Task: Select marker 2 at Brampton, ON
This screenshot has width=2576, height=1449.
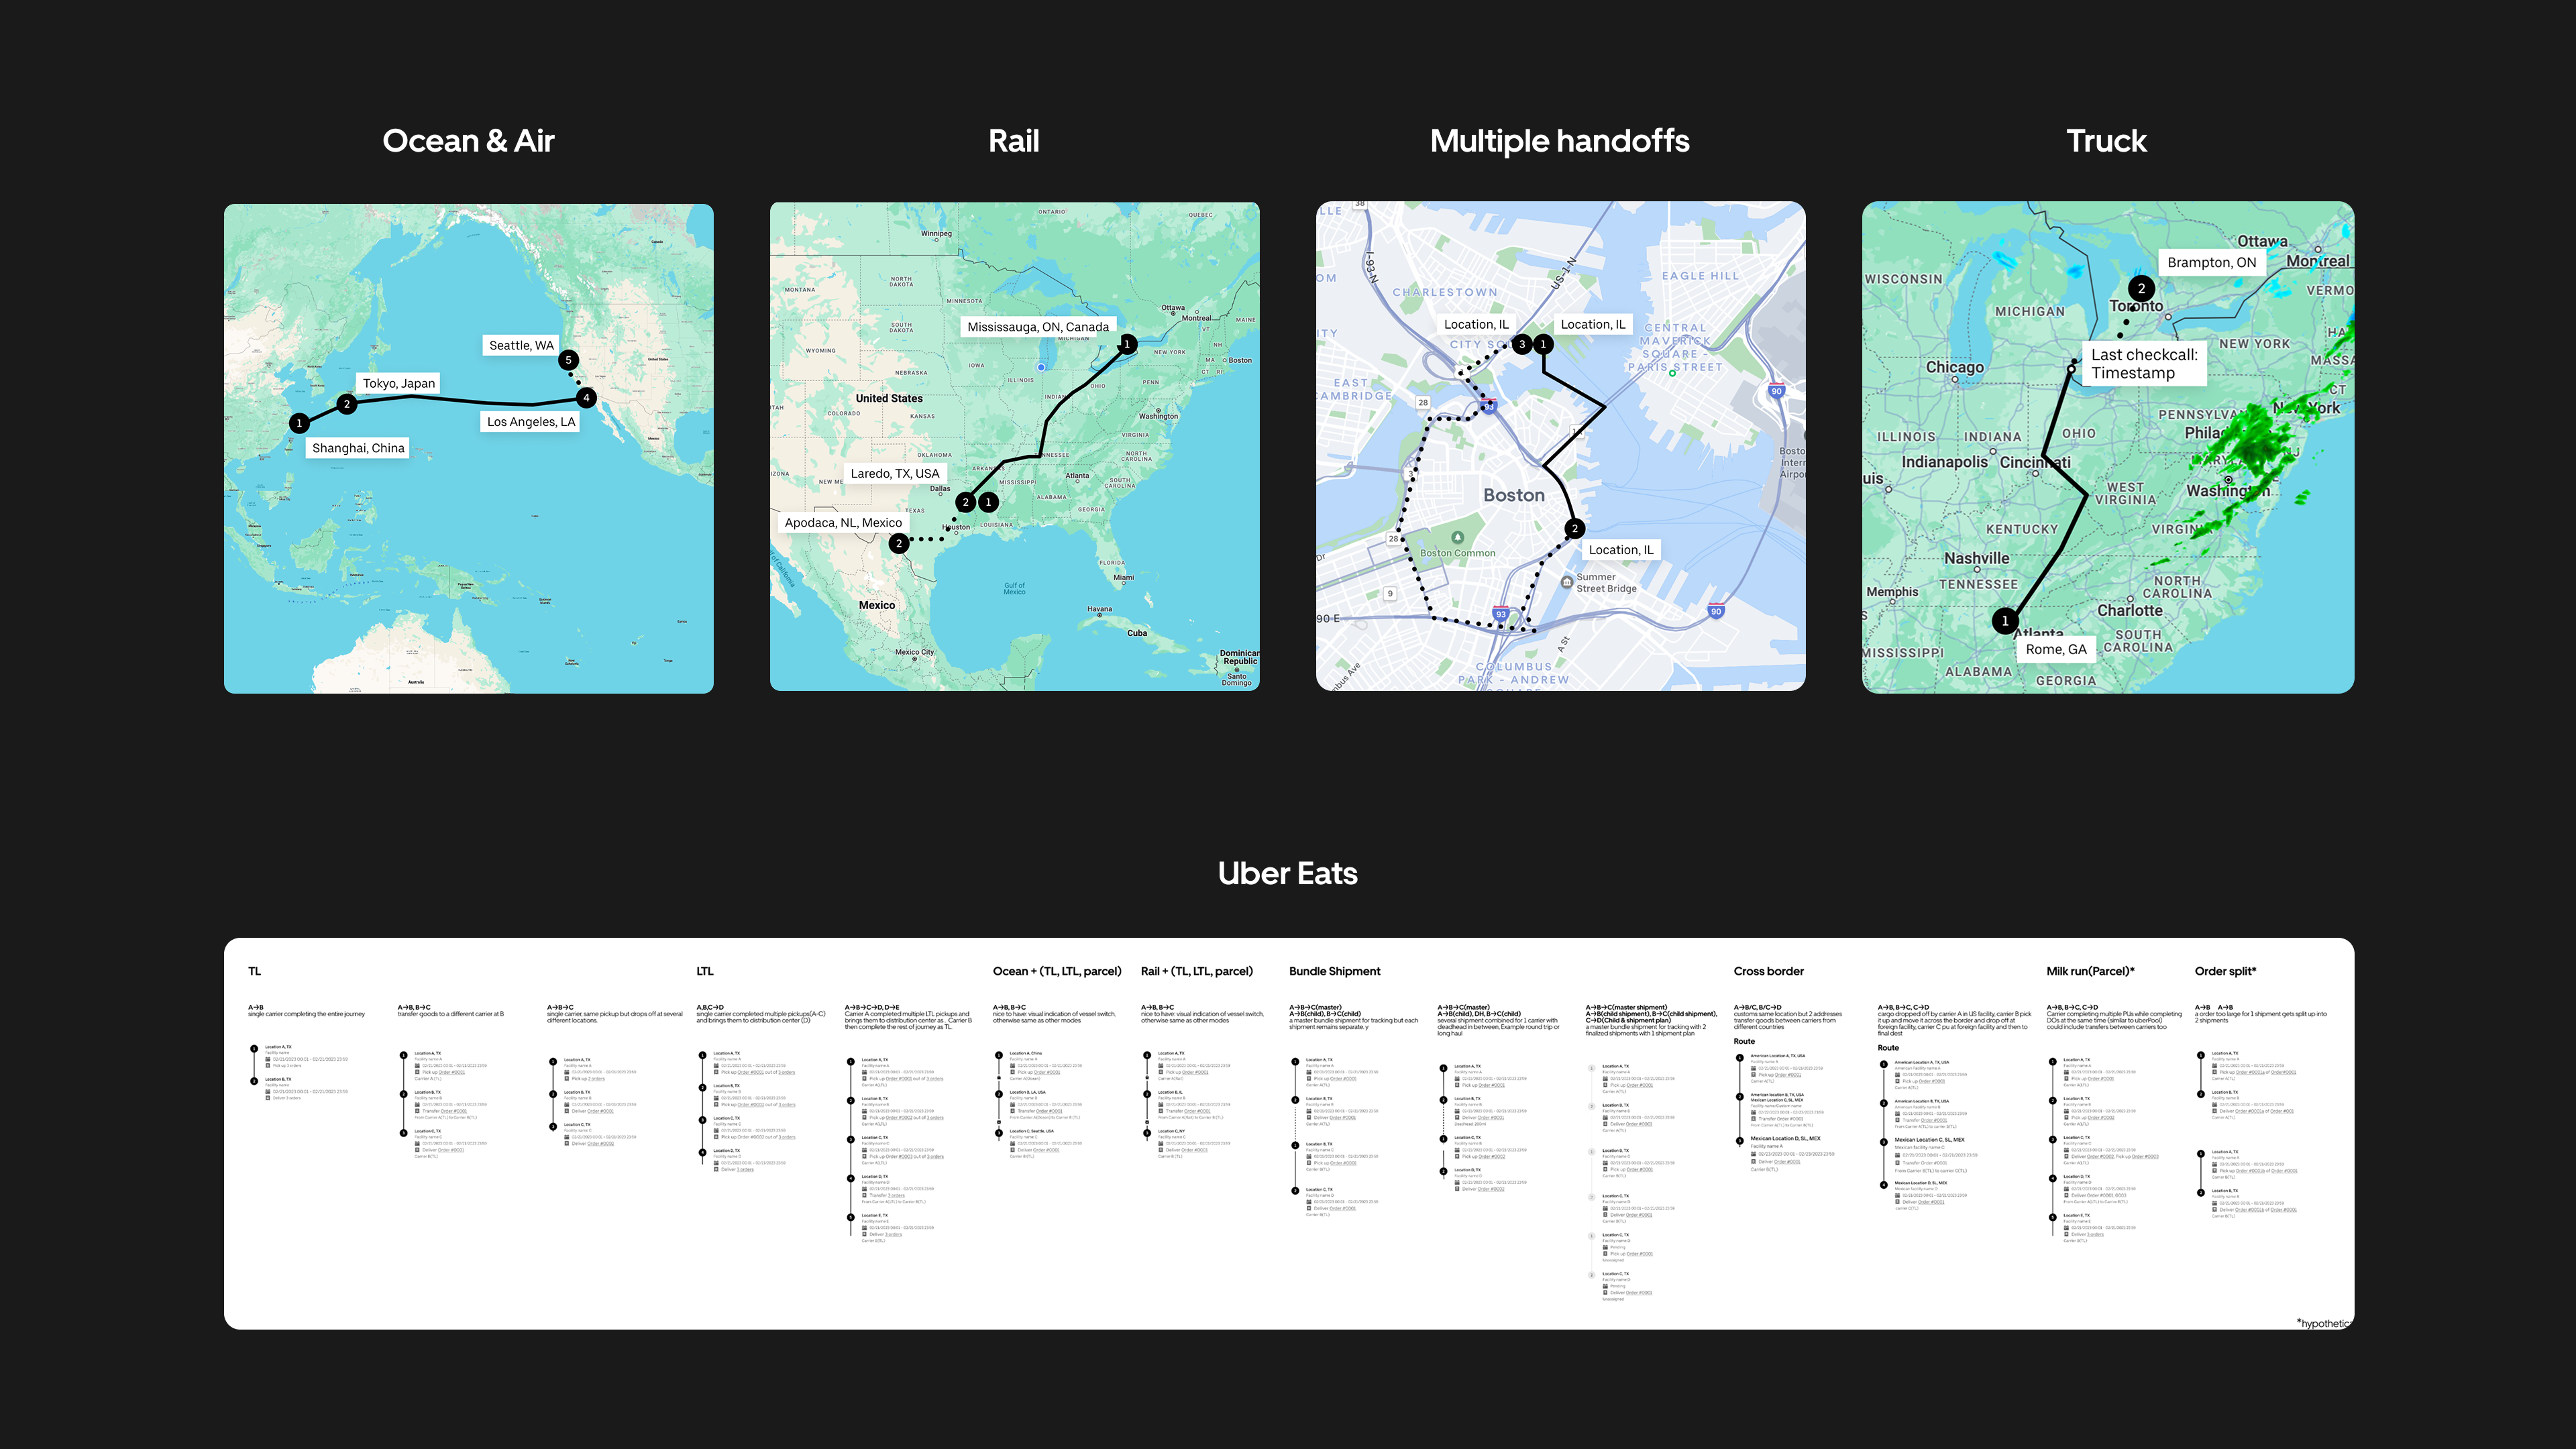Action: click(2141, 288)
